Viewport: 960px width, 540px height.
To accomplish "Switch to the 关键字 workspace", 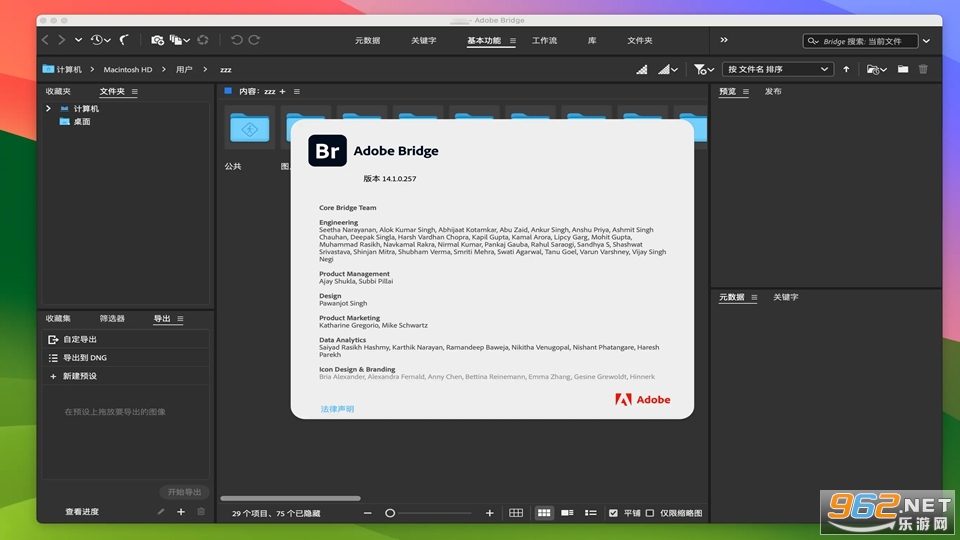I will [424, 40].
